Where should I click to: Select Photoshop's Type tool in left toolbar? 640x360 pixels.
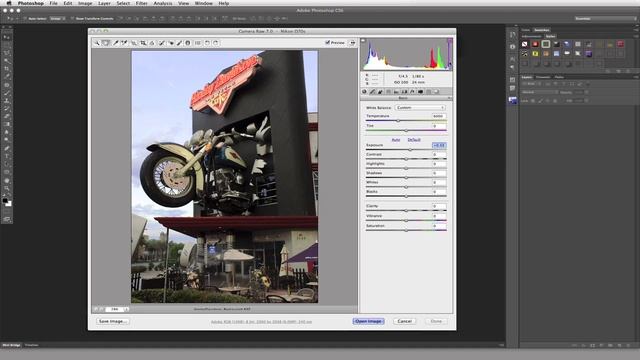tap(7, 156)
